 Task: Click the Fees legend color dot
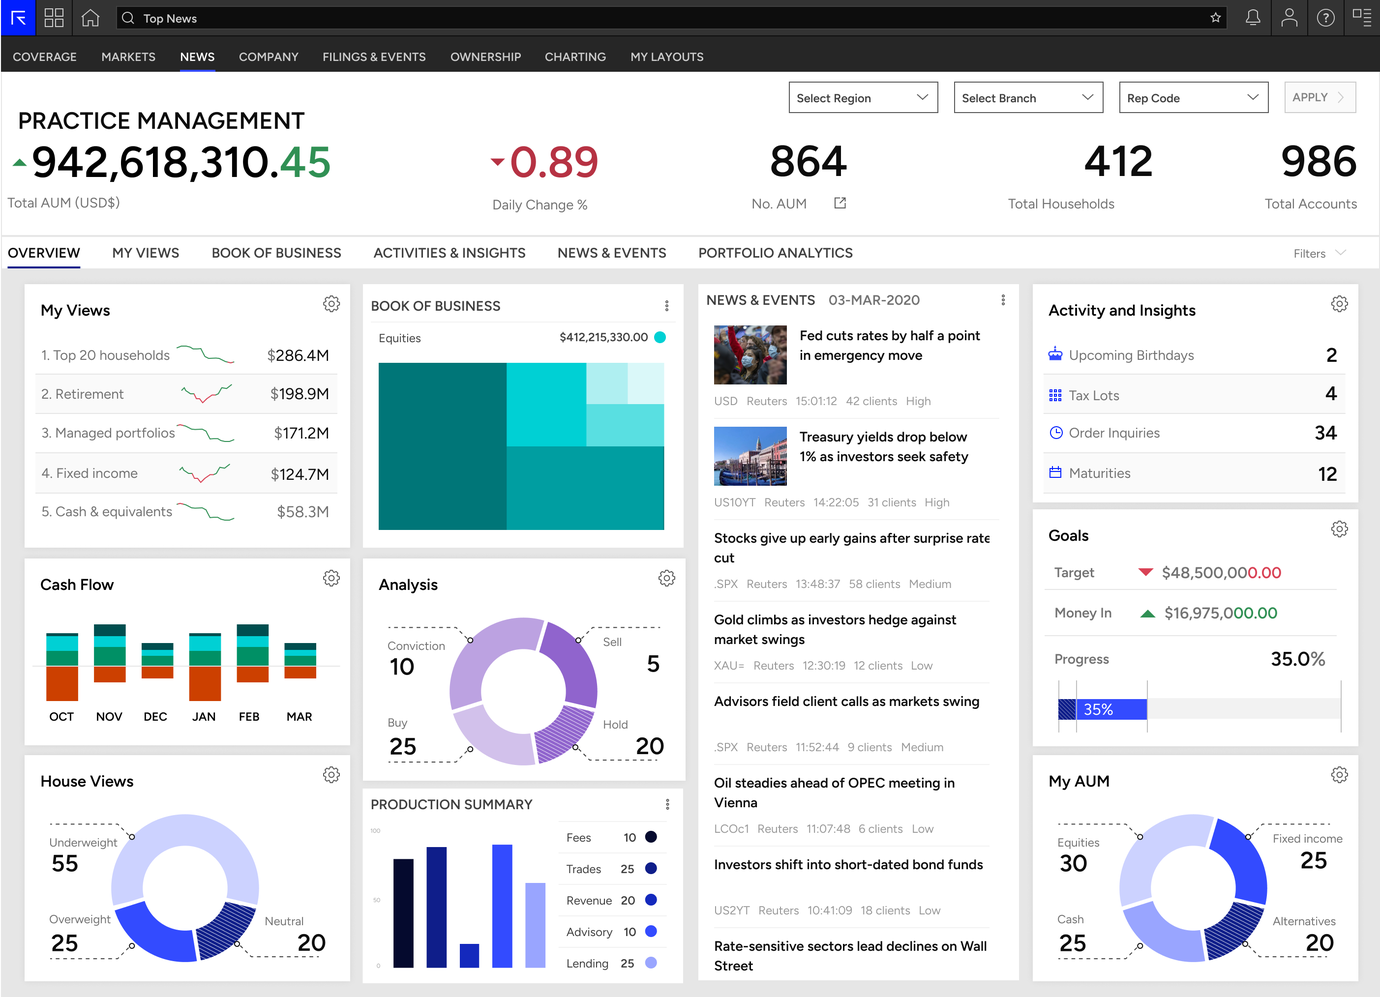(651, 837)
